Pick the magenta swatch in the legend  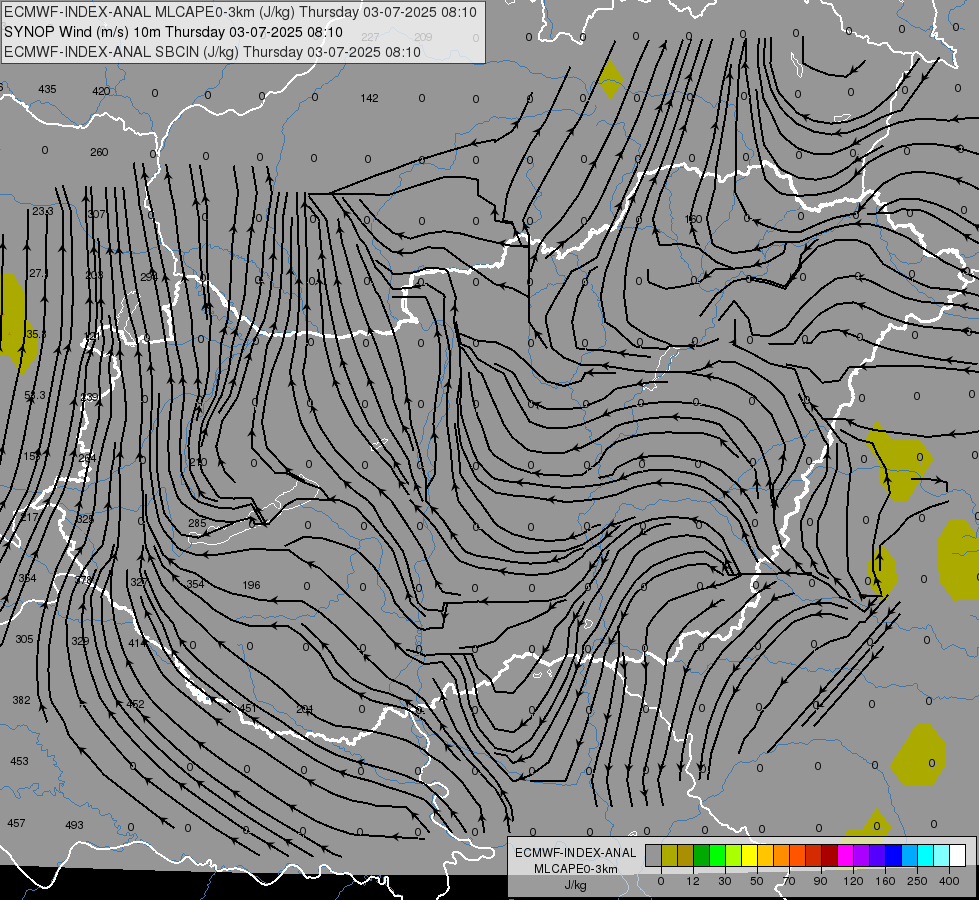[x=846, y=855]
